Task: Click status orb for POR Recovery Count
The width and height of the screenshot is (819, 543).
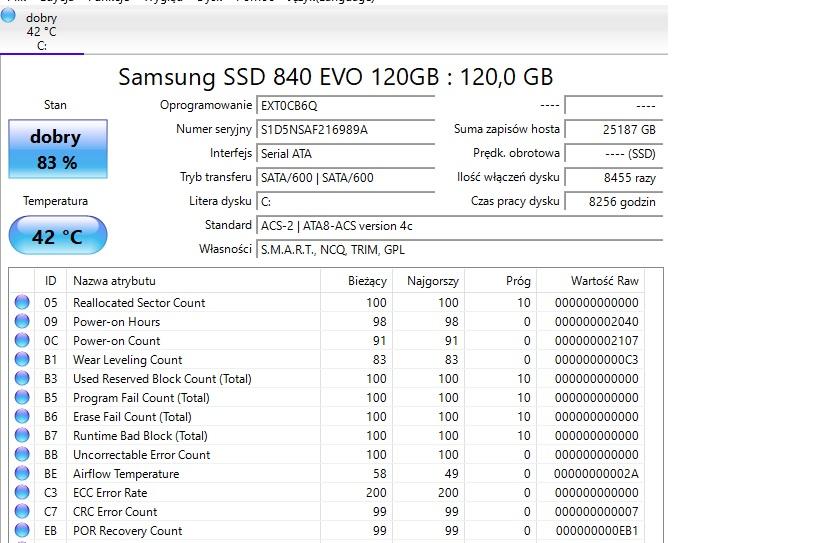Action: pos(22,531)
